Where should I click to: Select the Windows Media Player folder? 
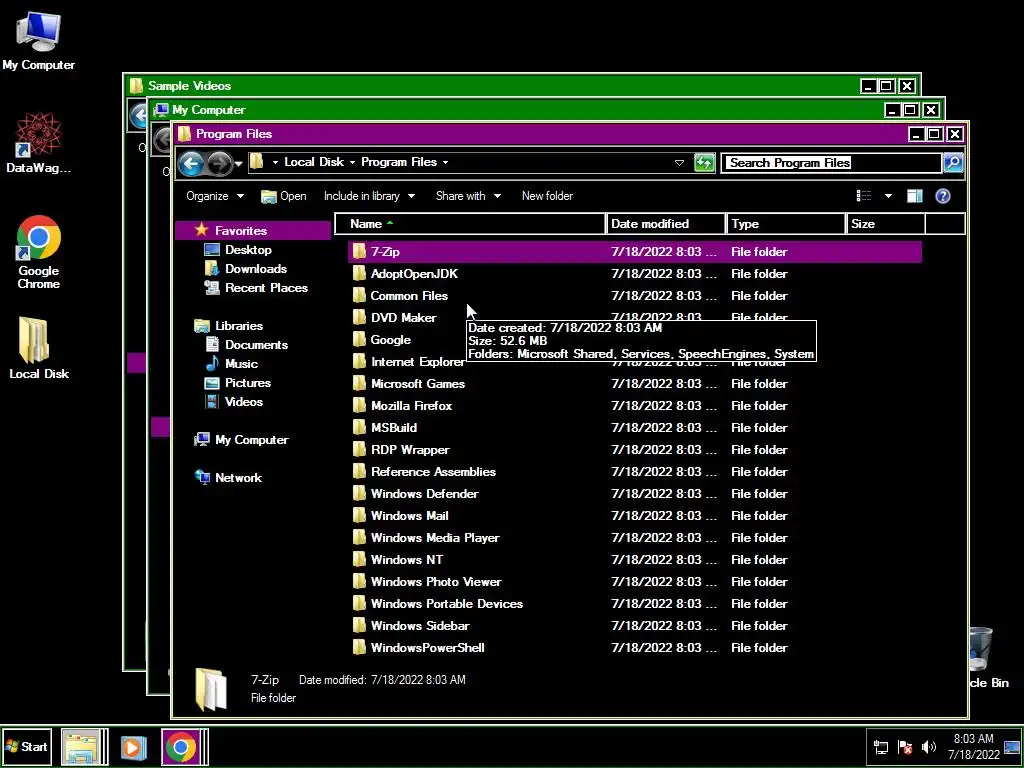(434, 538)
